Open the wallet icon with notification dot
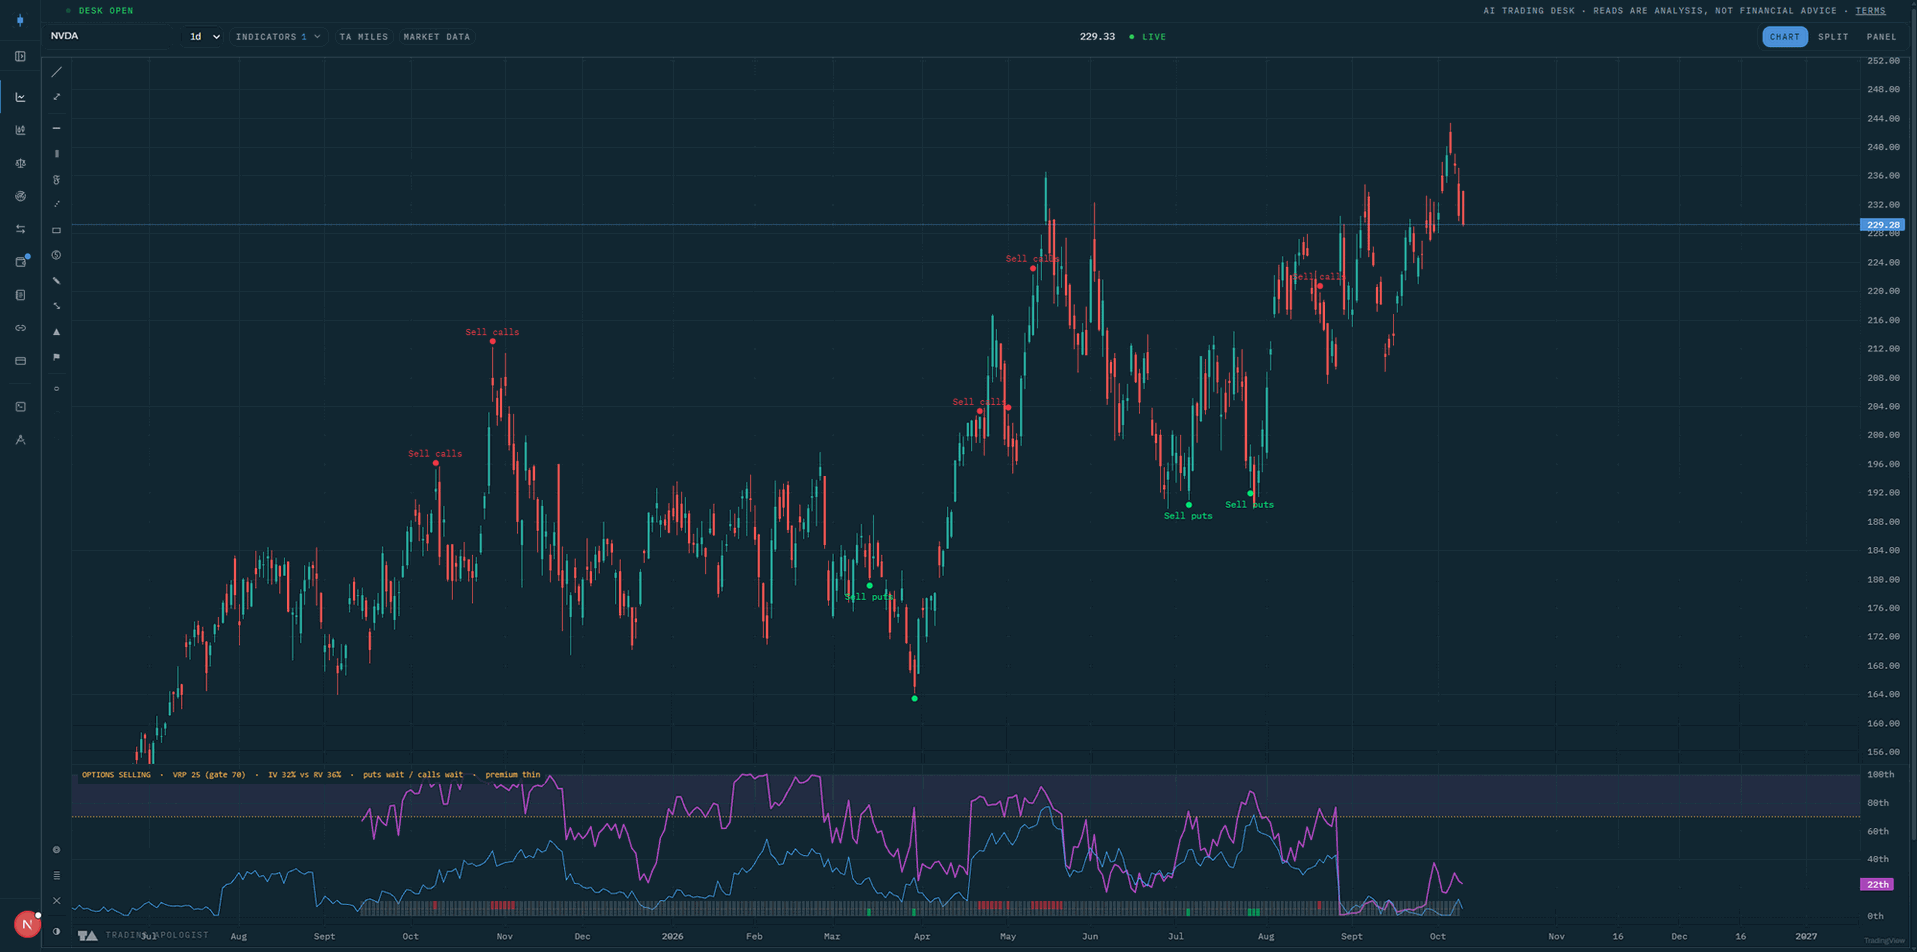 tap(21, 262)
